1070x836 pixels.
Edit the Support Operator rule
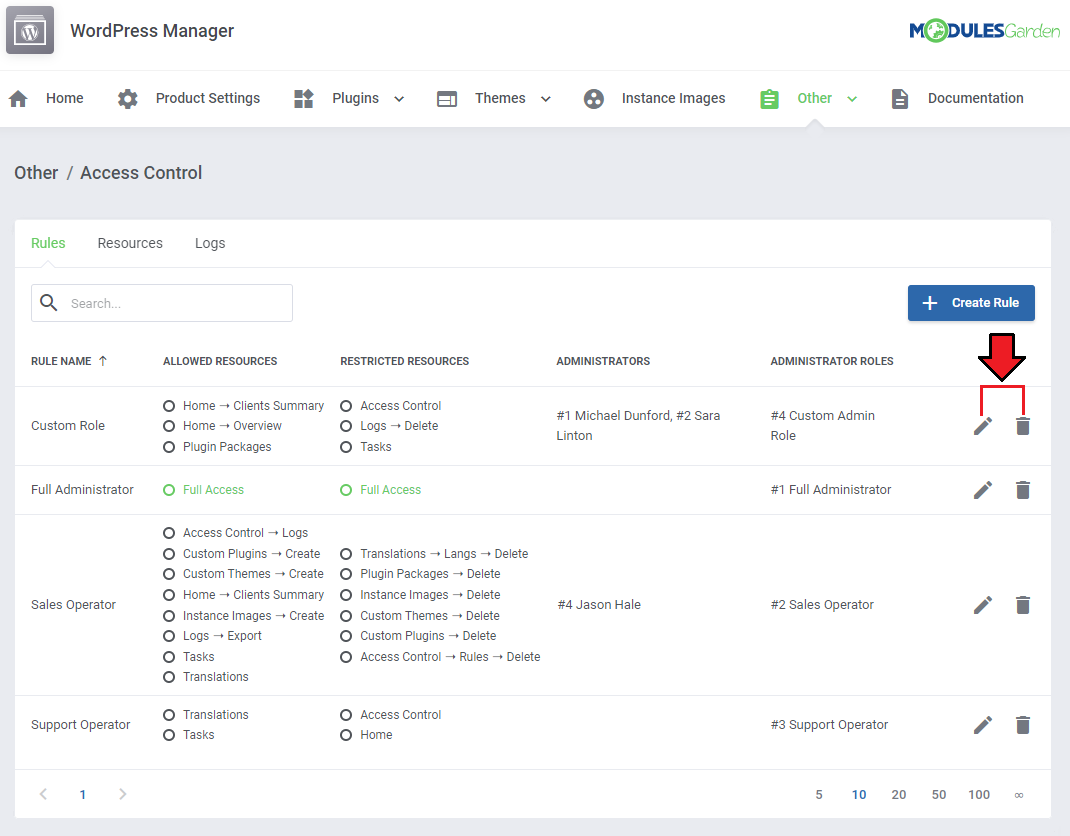(x=983, y=725)
